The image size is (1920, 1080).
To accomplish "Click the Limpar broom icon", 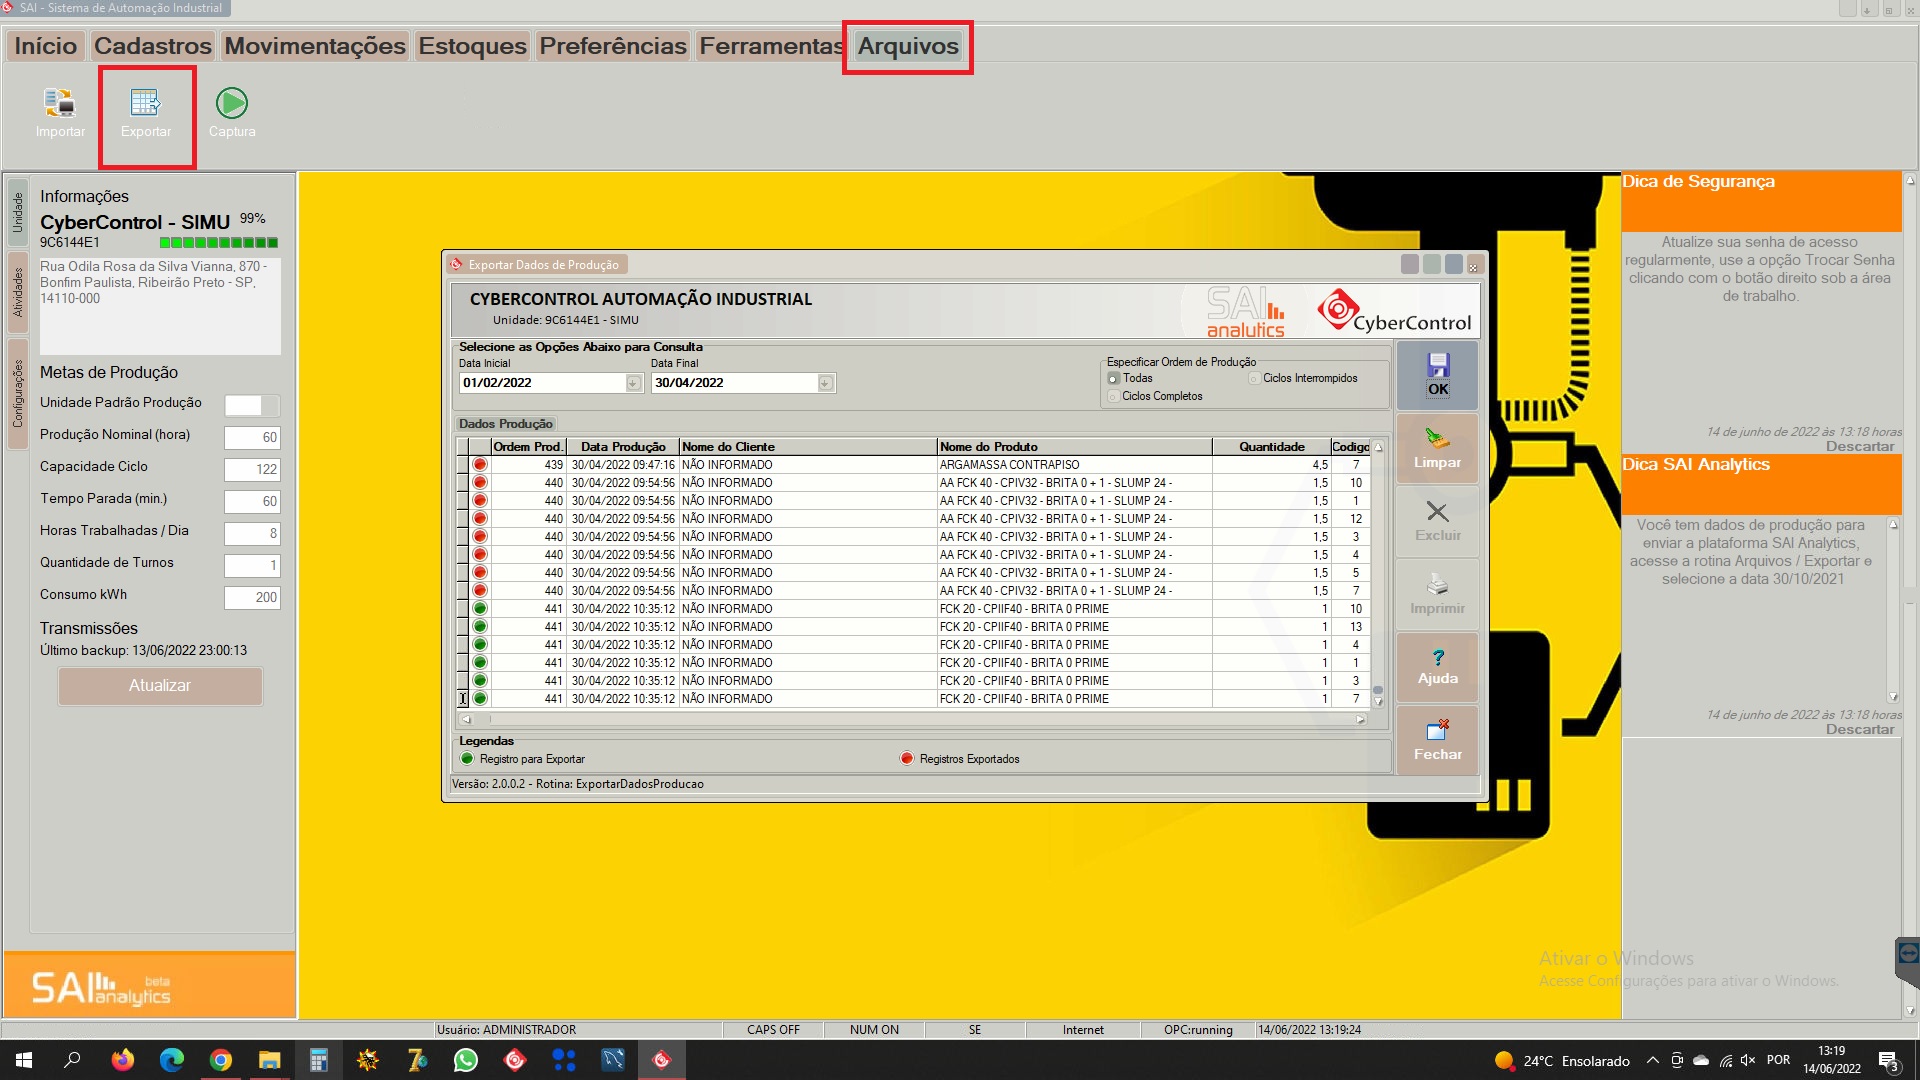I will tap(1437, 439).
